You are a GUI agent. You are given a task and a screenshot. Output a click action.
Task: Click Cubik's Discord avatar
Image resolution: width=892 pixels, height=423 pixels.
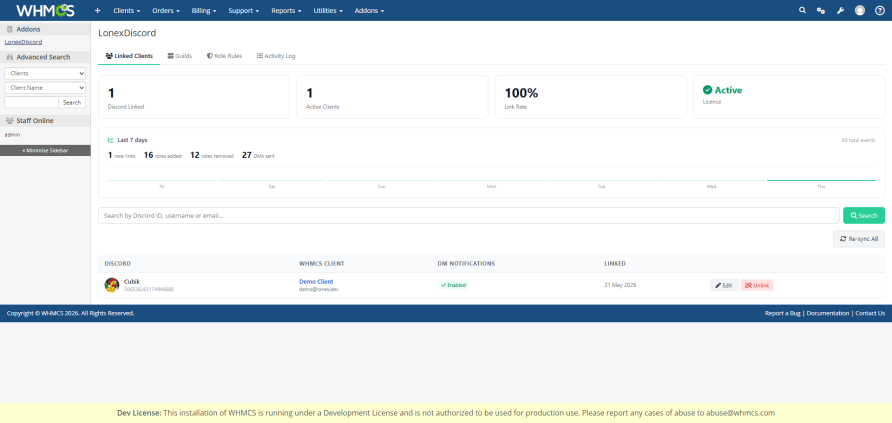[x=112, y=285]
